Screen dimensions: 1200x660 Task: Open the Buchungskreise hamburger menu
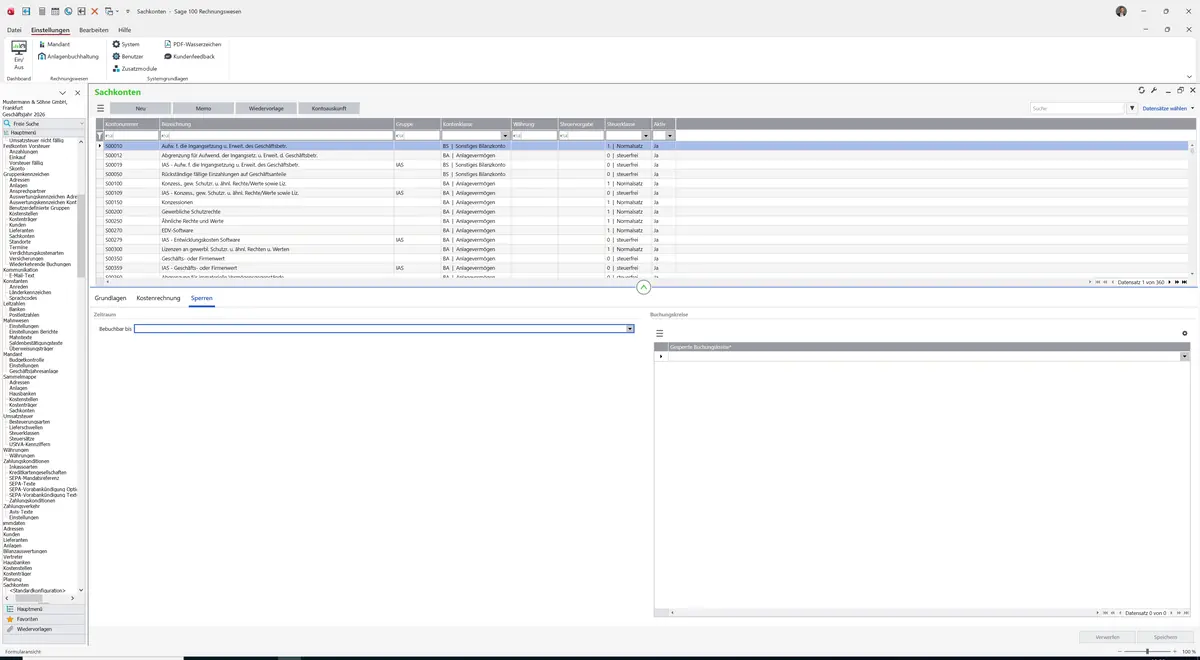point(660,333)
